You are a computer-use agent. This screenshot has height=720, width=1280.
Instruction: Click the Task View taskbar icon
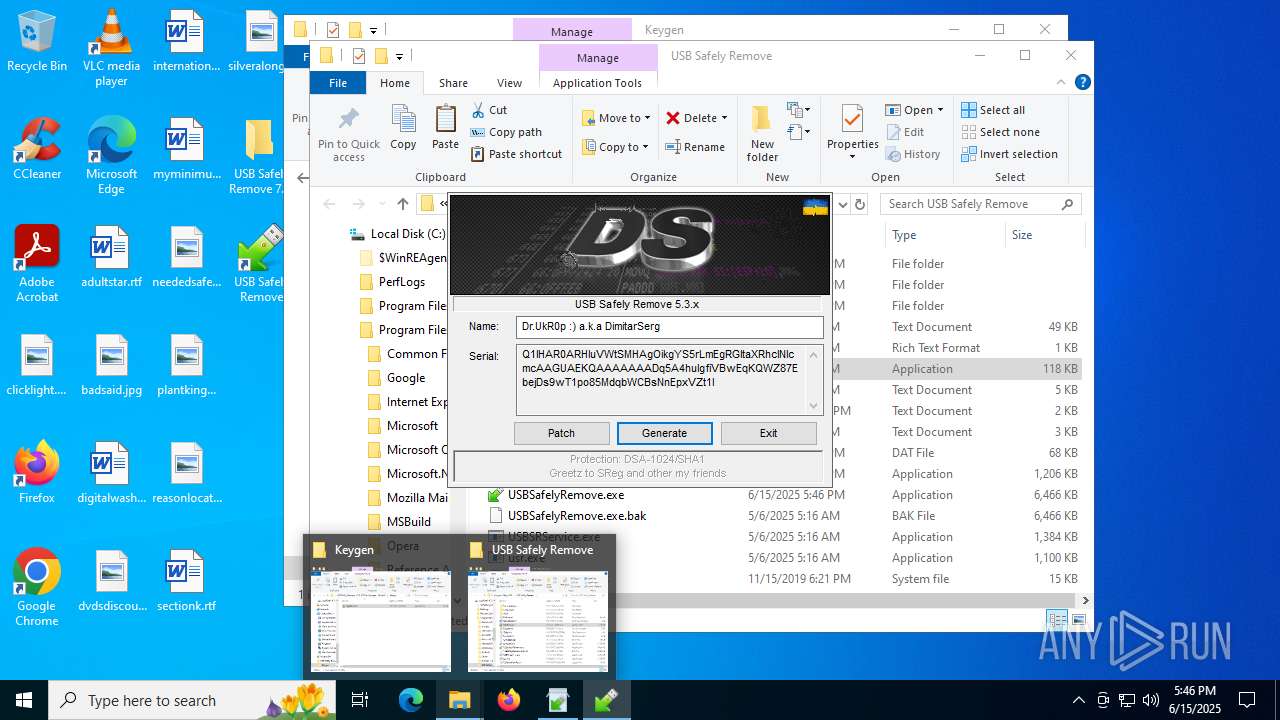point(360,700)
